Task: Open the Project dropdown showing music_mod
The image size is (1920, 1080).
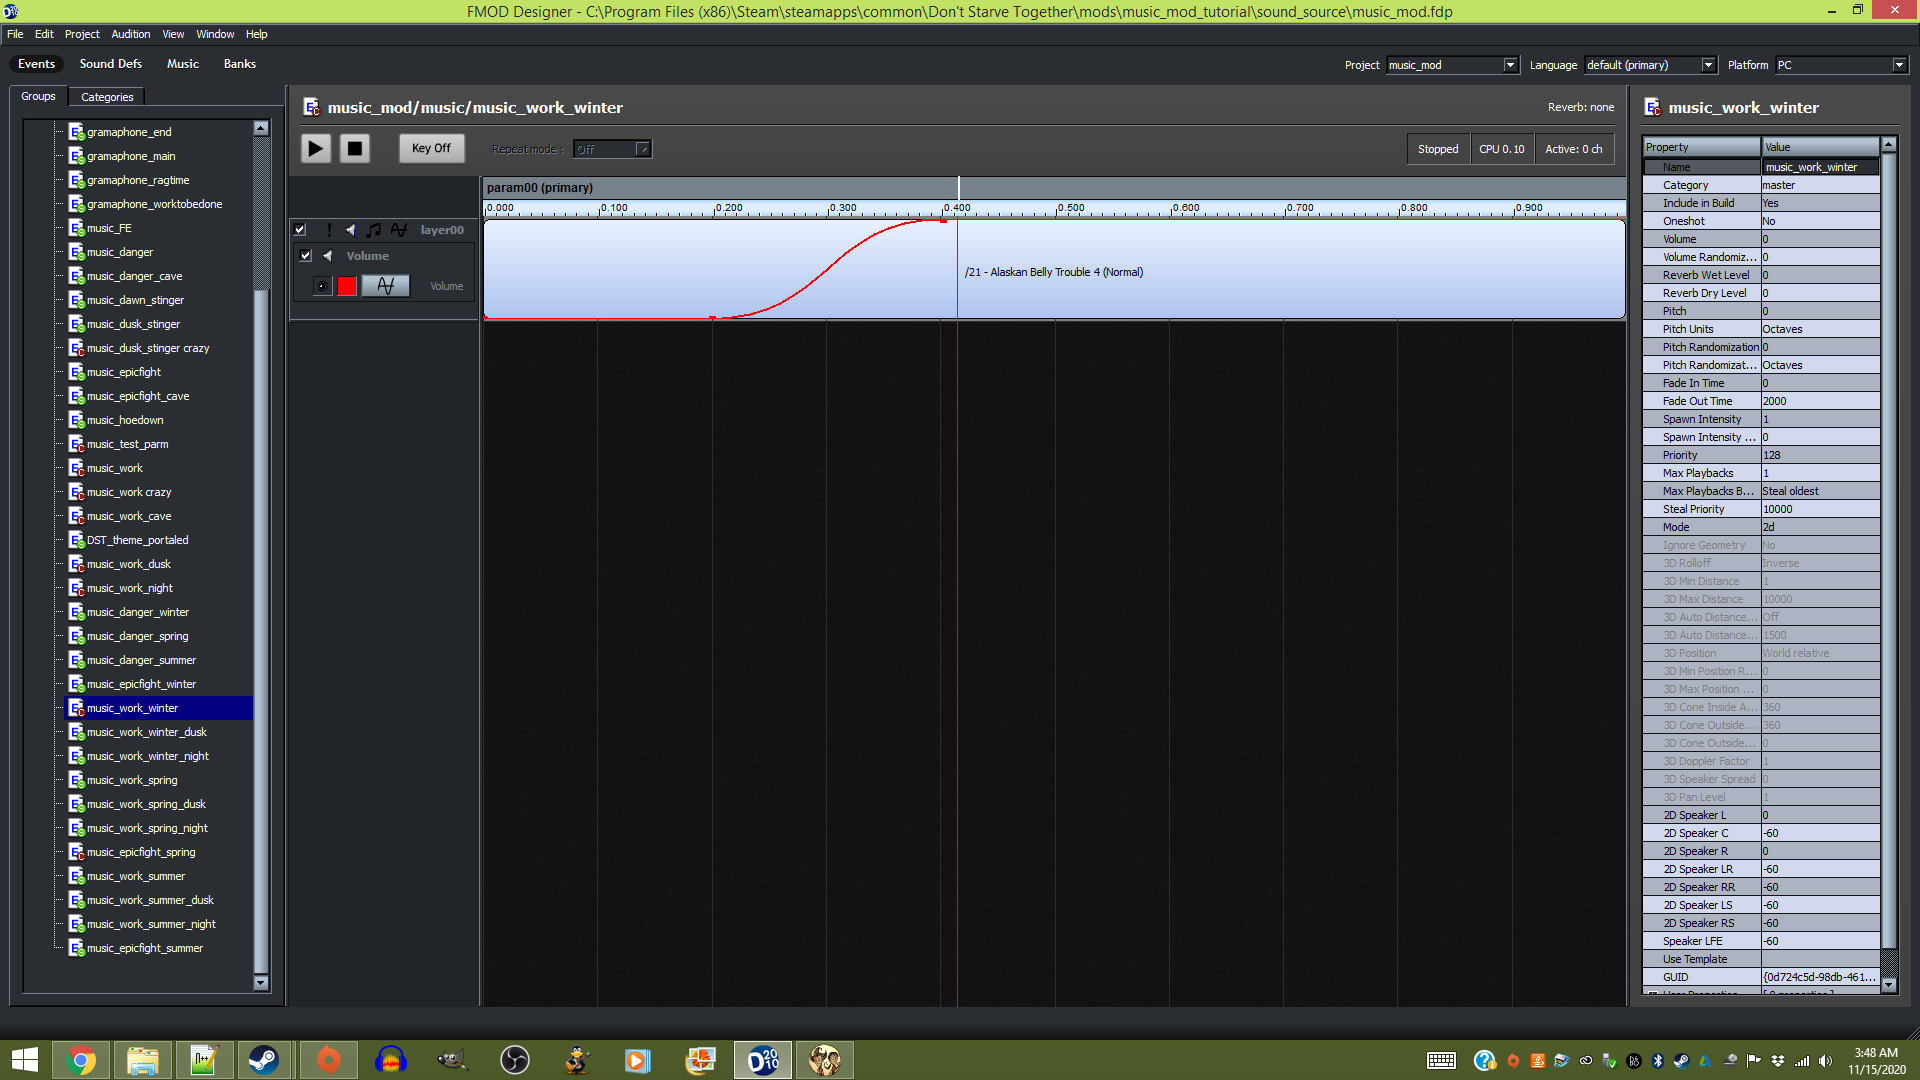Action: (1510, 65)
